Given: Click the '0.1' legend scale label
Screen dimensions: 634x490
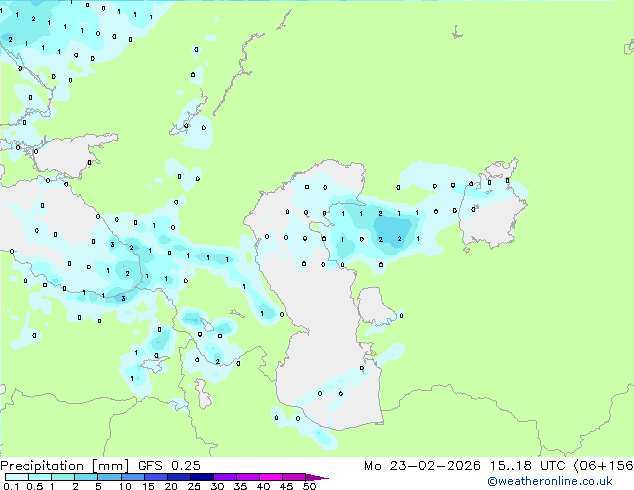Looking at the screenshot, I should coord(11,486).
